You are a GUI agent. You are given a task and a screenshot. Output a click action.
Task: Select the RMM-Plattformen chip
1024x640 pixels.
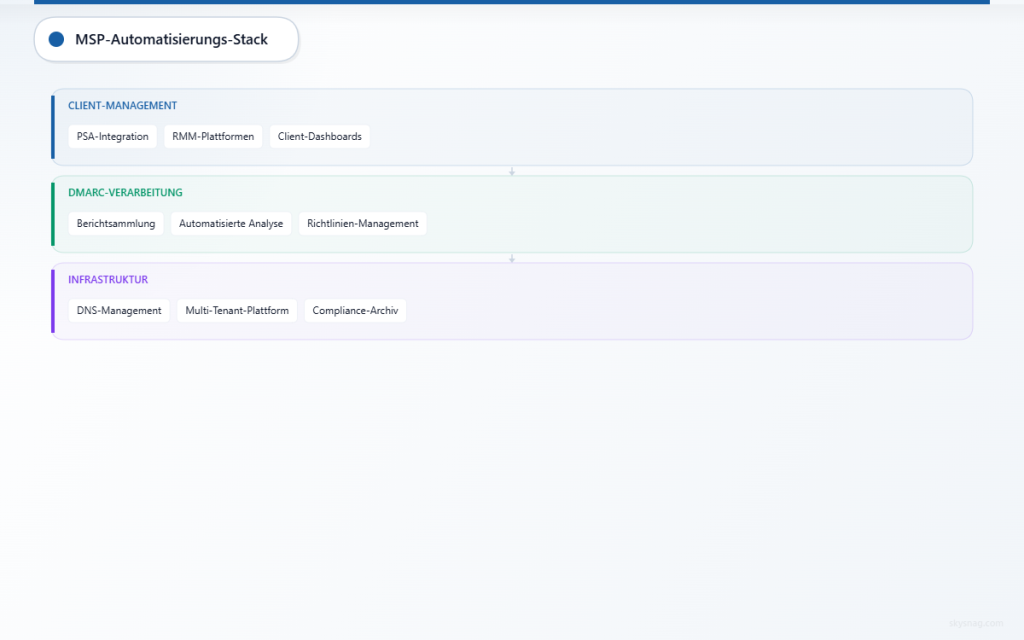(212, 136)
